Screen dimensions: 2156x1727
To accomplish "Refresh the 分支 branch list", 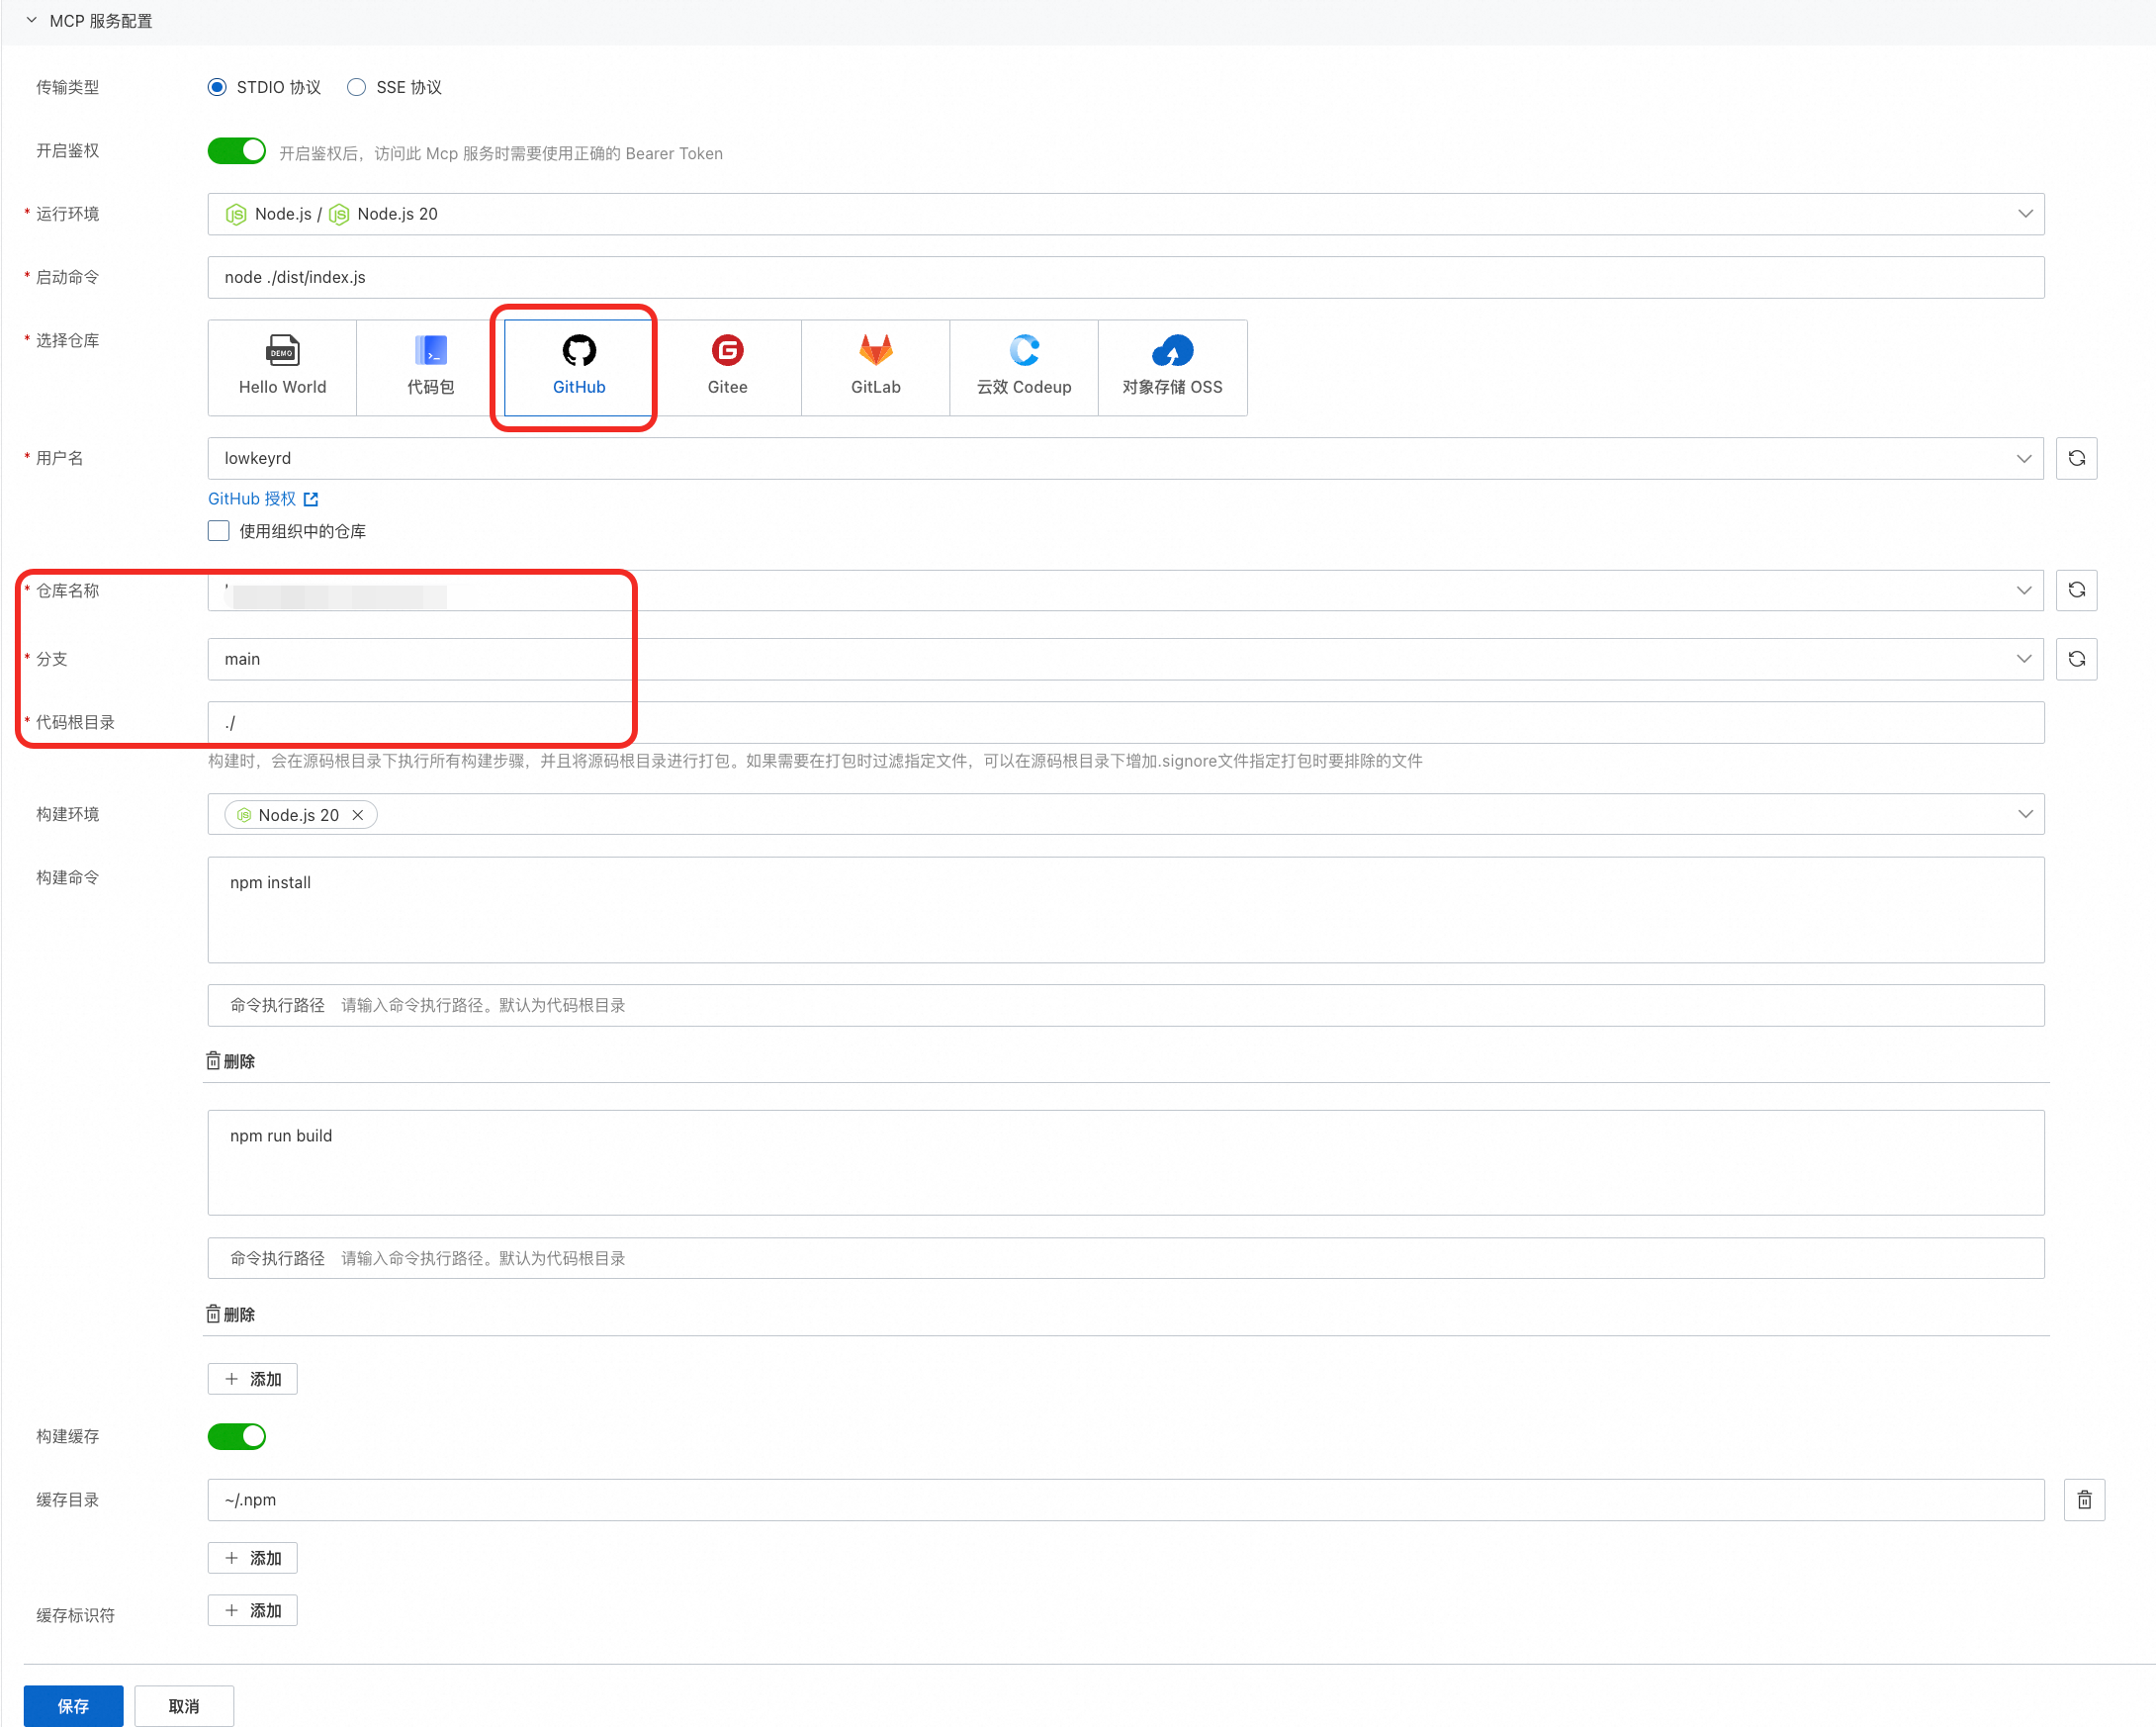I will coord(2076,659).
